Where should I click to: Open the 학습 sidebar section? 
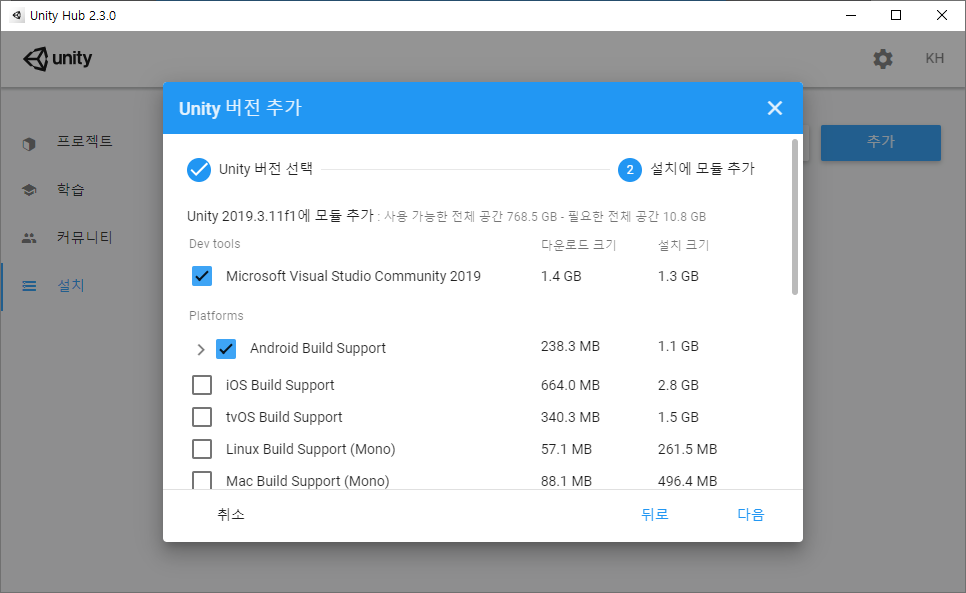[70, 190]
